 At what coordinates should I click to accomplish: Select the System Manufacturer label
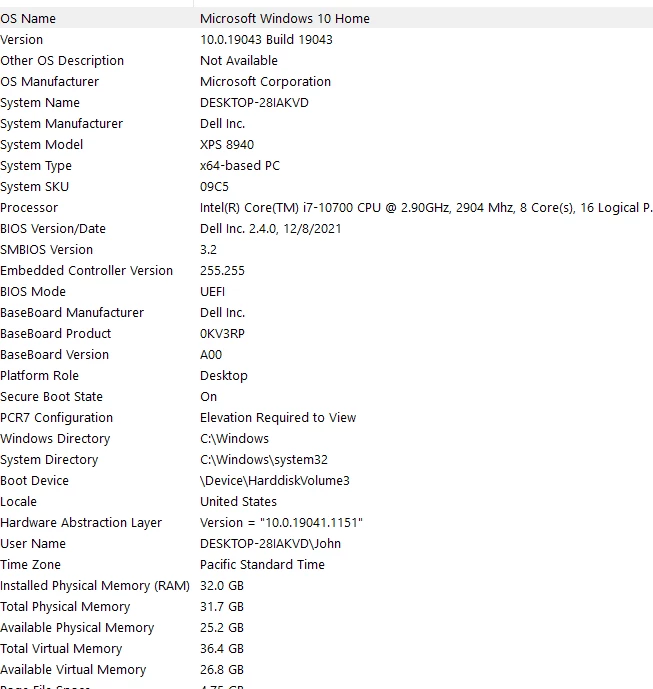click(x=62, y=123)
